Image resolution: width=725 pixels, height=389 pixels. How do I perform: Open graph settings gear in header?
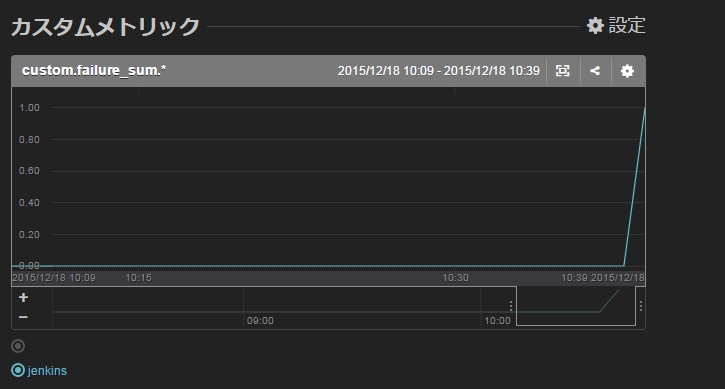tap(627, 71)
